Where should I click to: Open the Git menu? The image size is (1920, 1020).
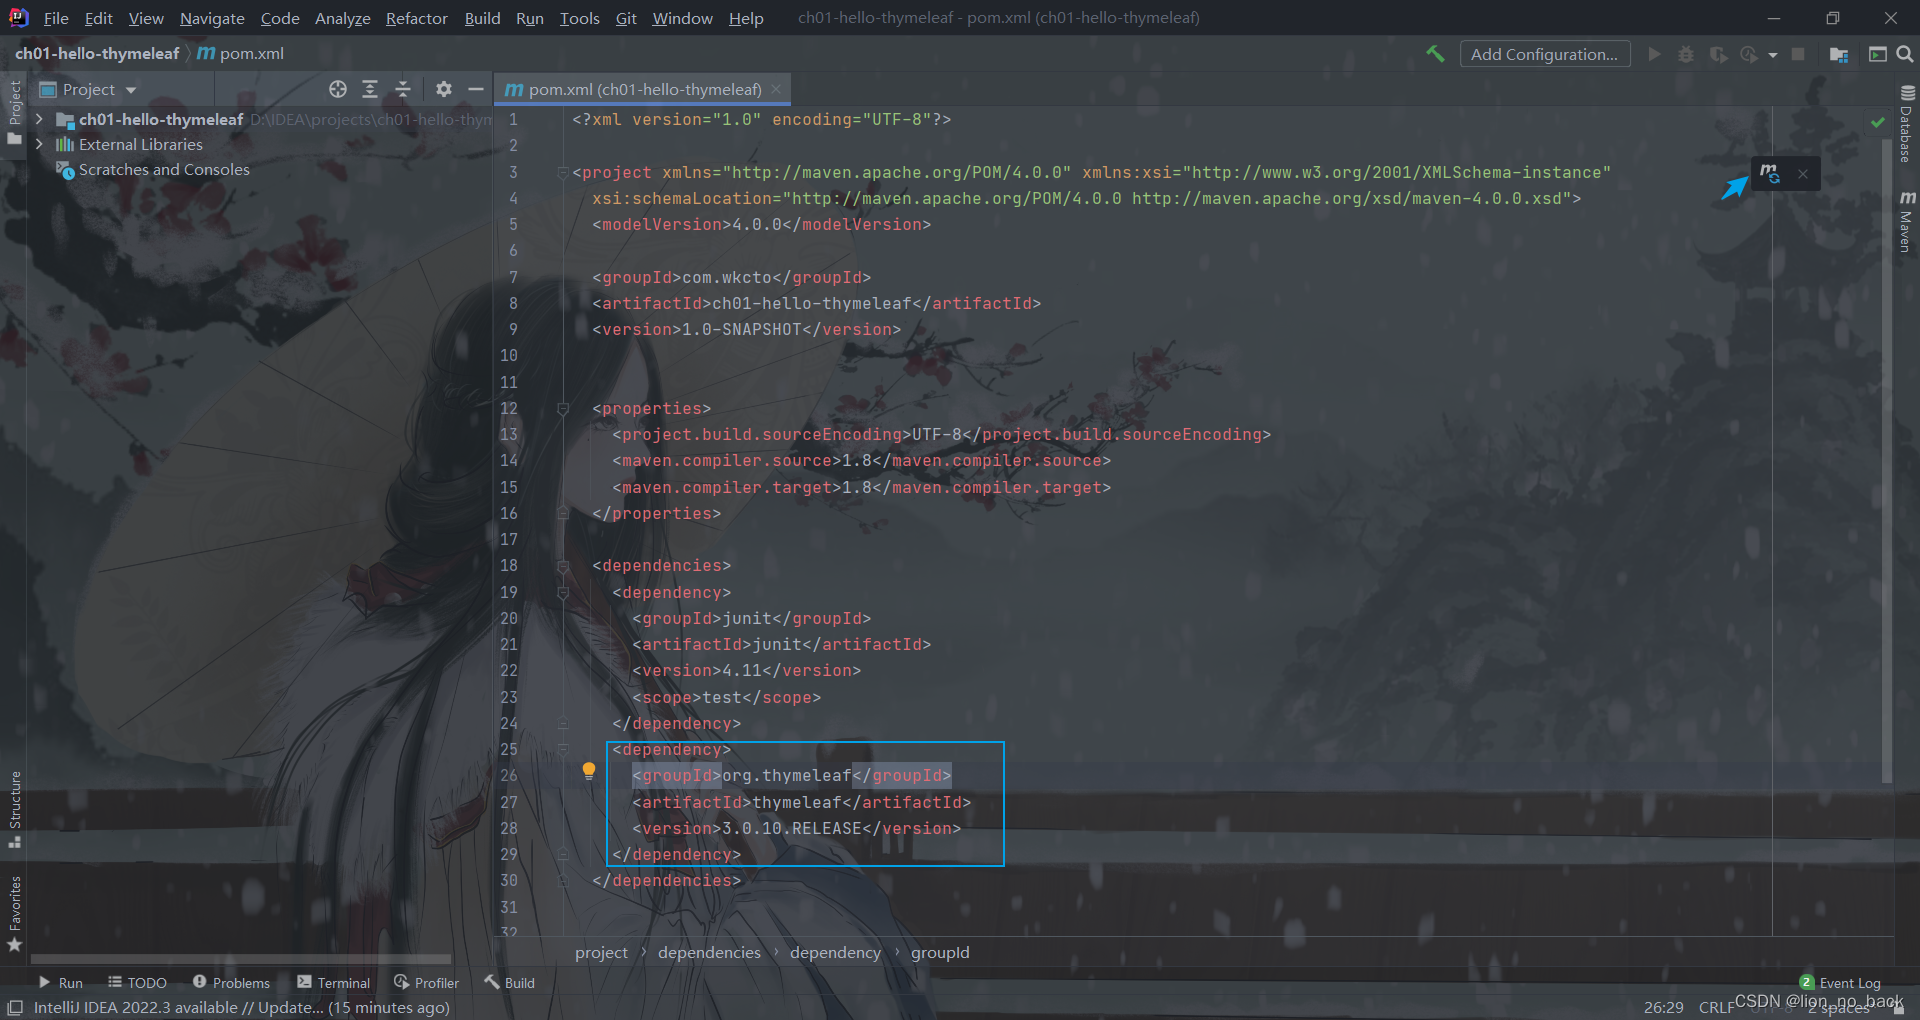[x=626, y=18]
